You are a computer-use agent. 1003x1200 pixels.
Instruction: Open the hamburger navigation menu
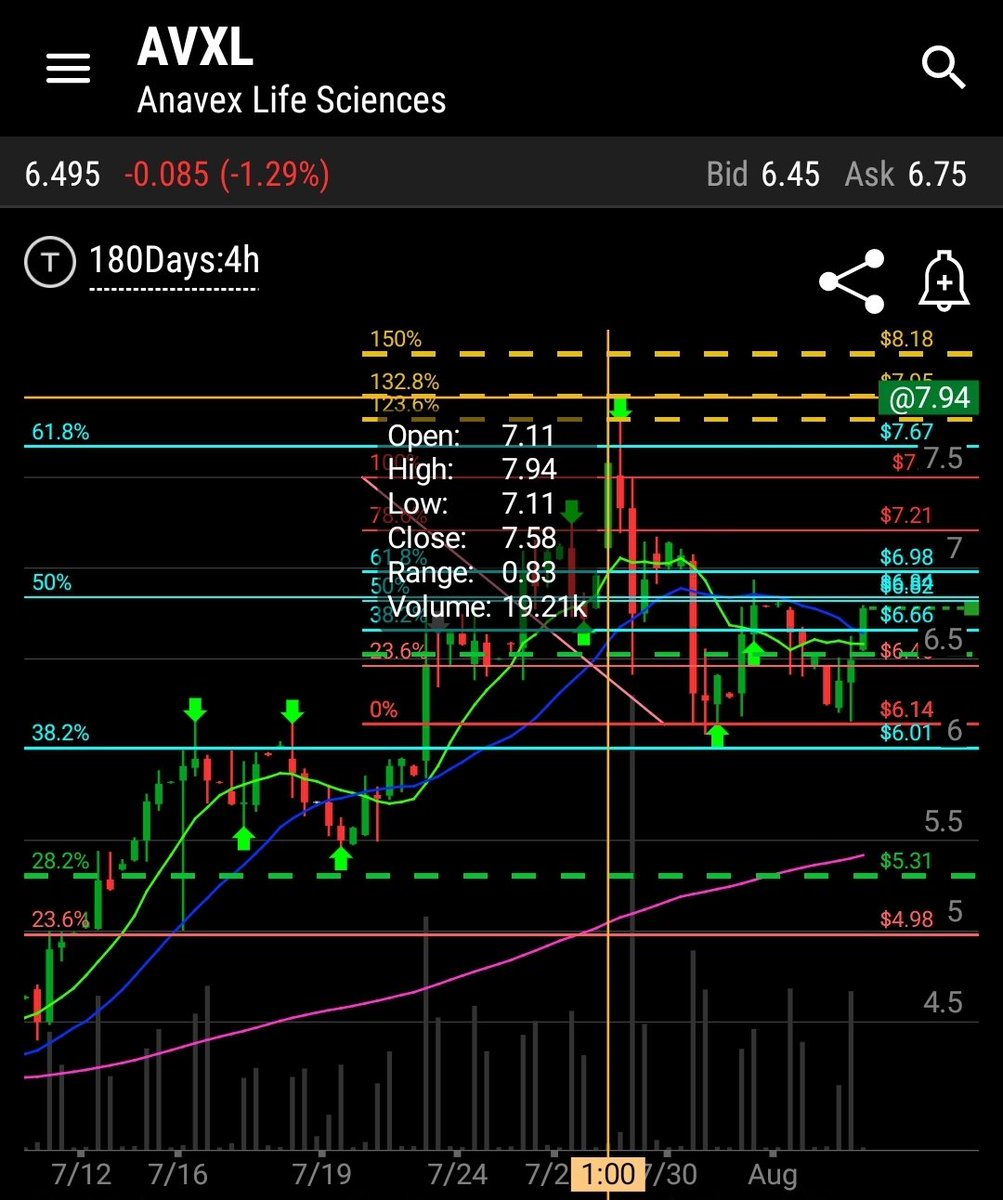pos(68,69)
